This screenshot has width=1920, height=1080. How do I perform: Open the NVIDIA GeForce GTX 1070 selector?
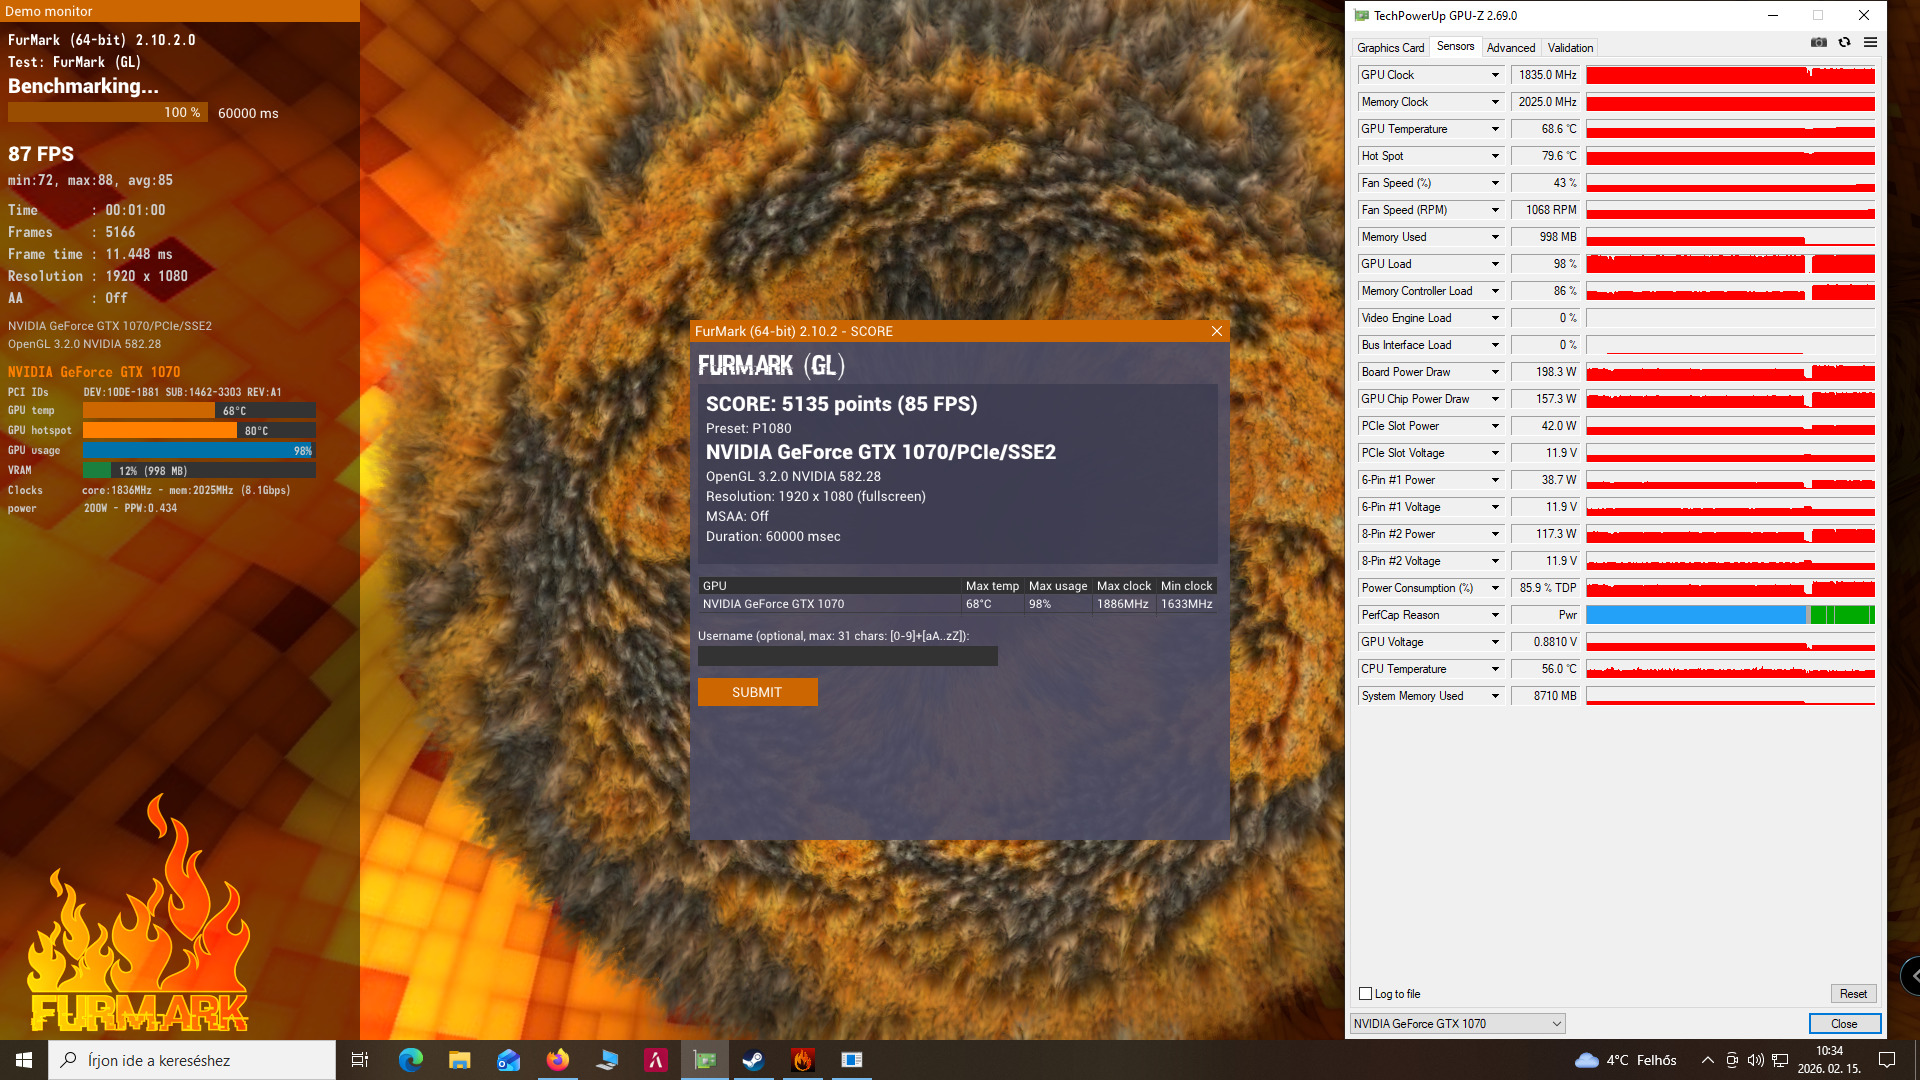coord(1457,1024)
